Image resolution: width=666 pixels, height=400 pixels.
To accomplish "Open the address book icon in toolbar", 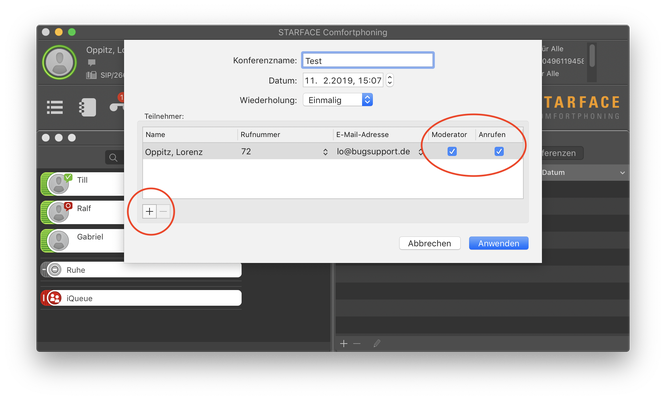I will coord(87,107).
